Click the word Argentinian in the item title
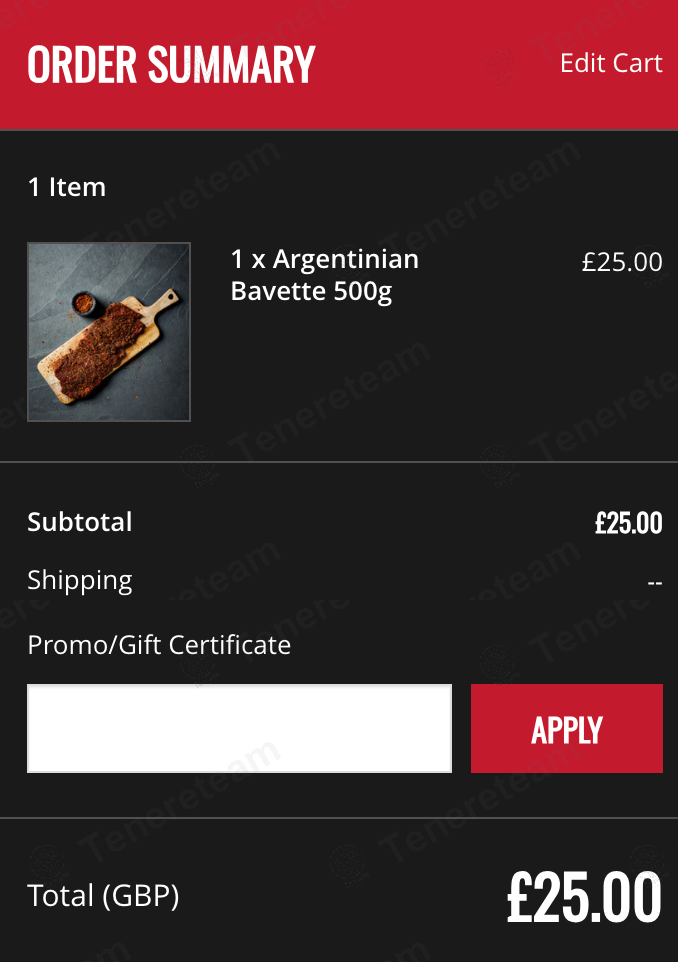678x962 pixels. pos(345,260)
